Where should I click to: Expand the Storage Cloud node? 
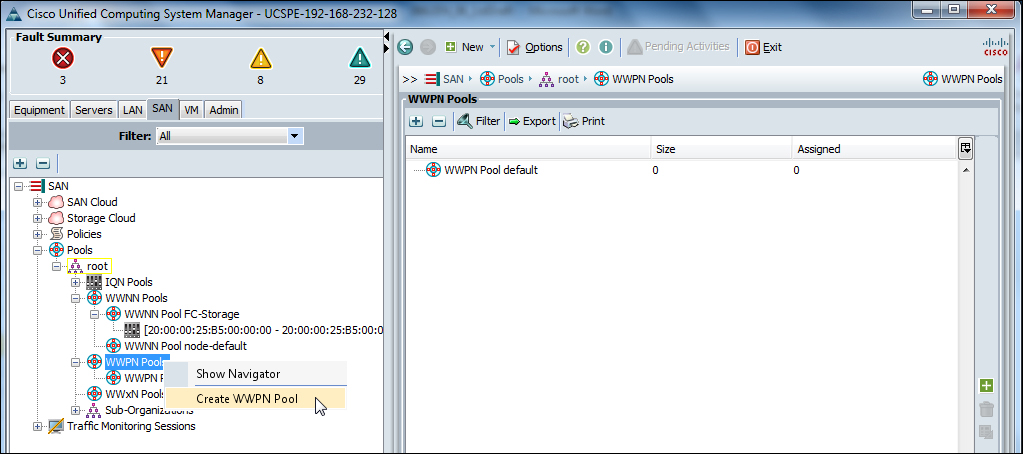[37, 219]
